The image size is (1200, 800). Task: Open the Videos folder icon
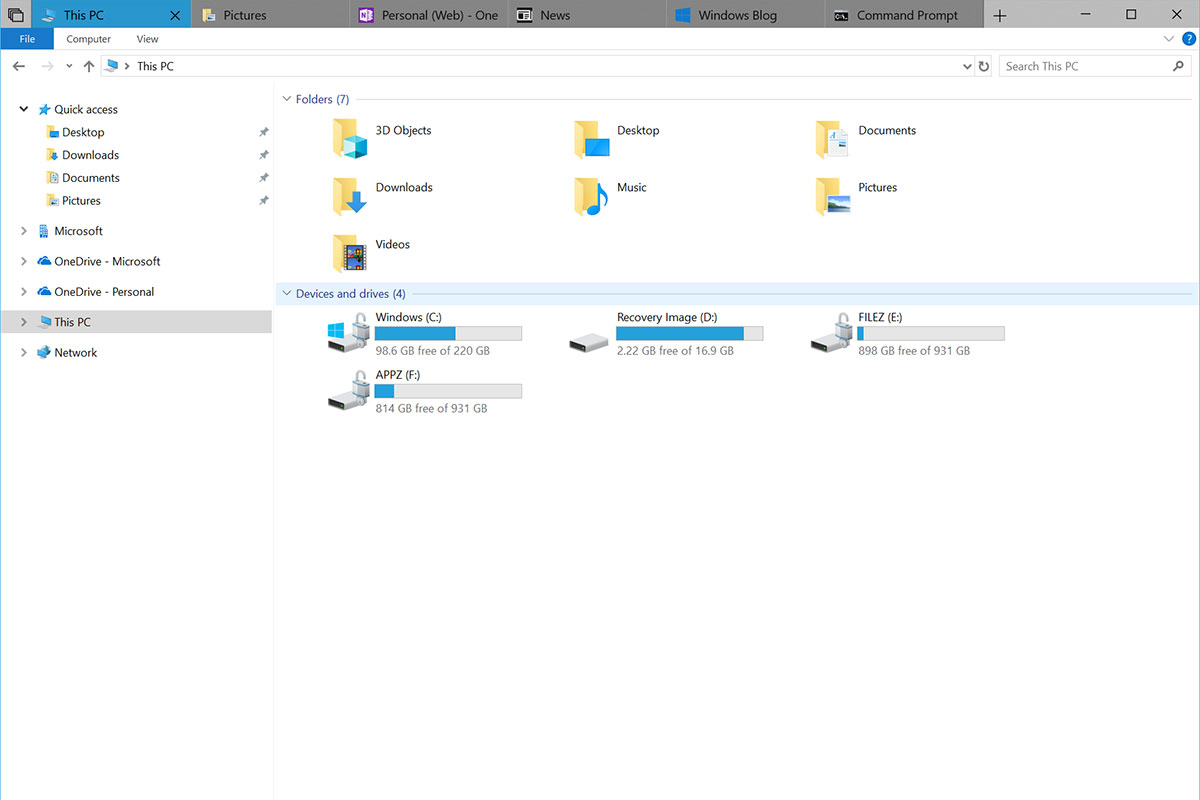click(350, 253)
